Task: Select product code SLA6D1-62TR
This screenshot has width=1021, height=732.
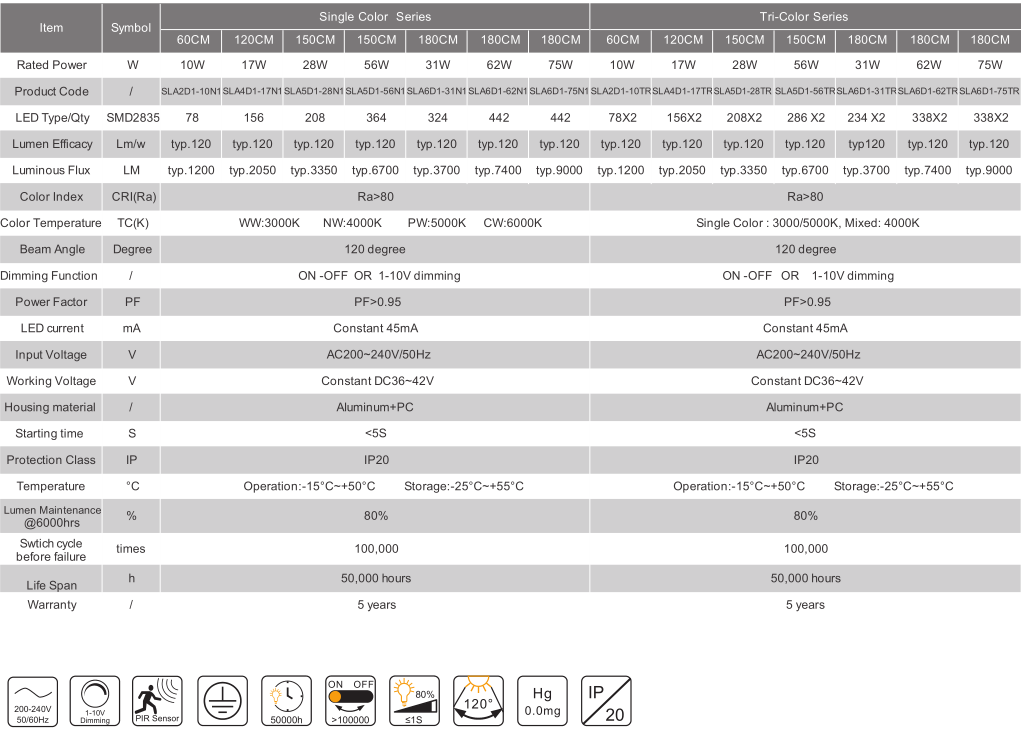Action: coord(928,91)
